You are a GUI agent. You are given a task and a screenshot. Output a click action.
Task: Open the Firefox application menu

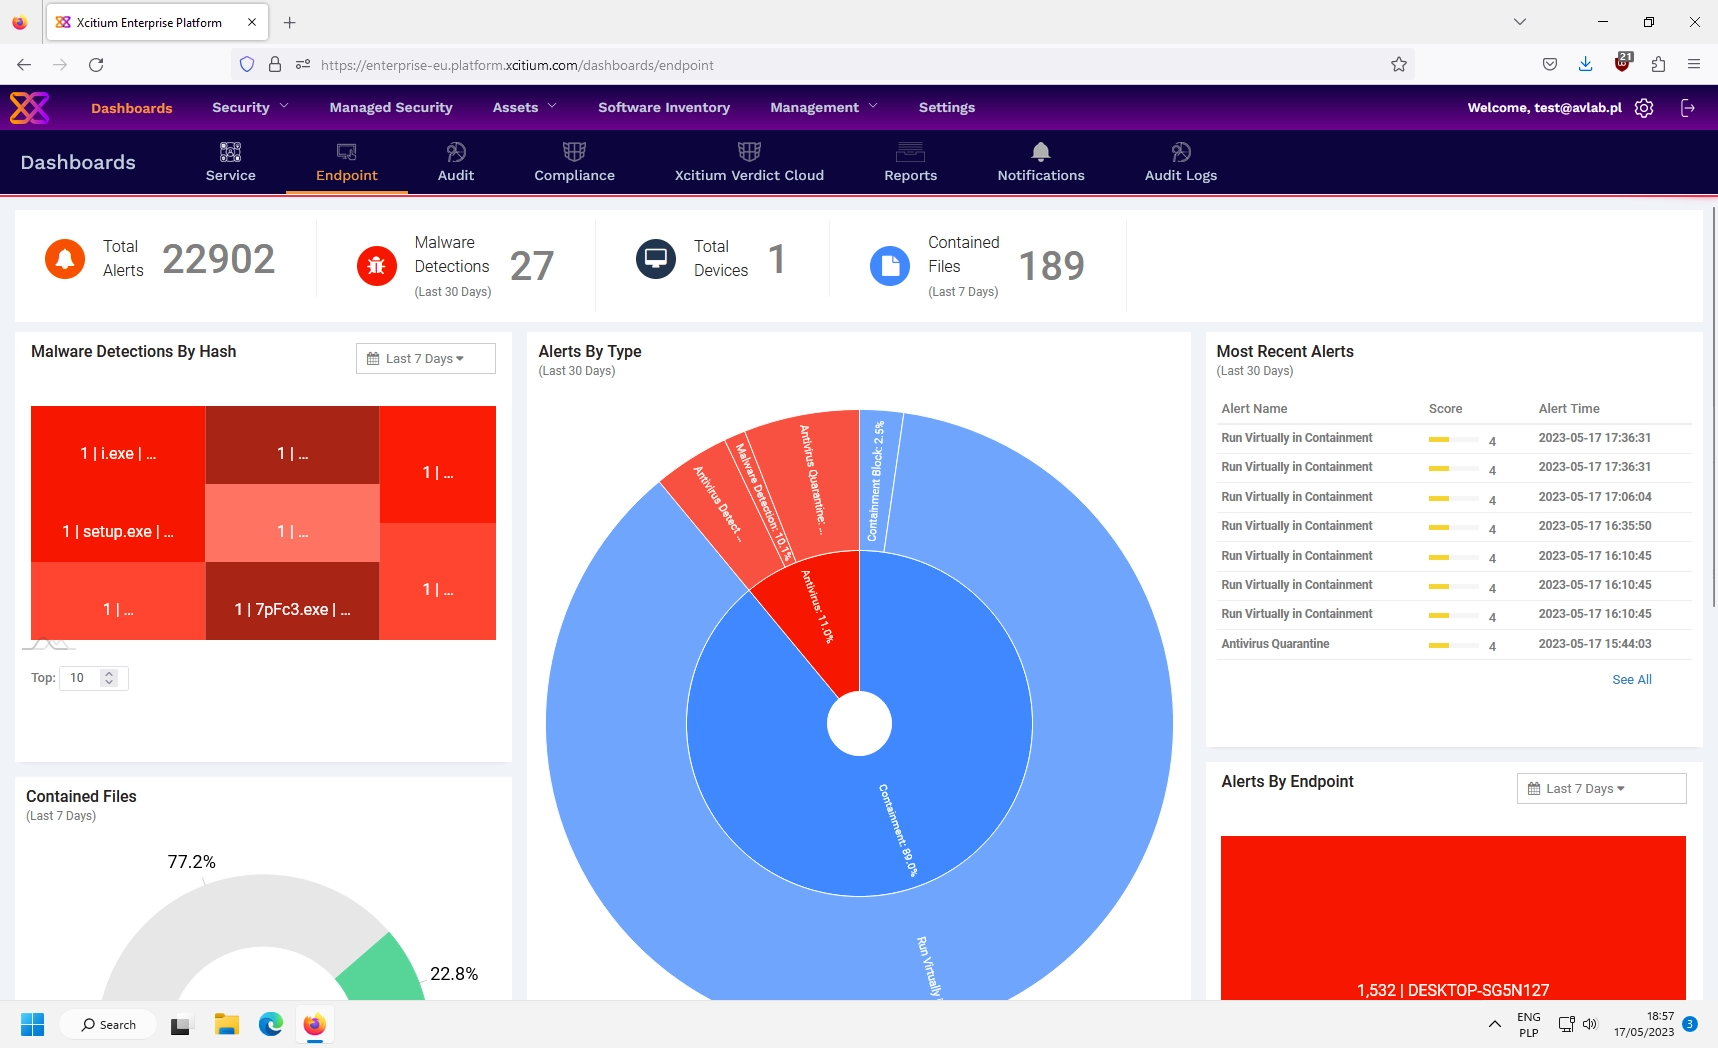click(1694, 65)
